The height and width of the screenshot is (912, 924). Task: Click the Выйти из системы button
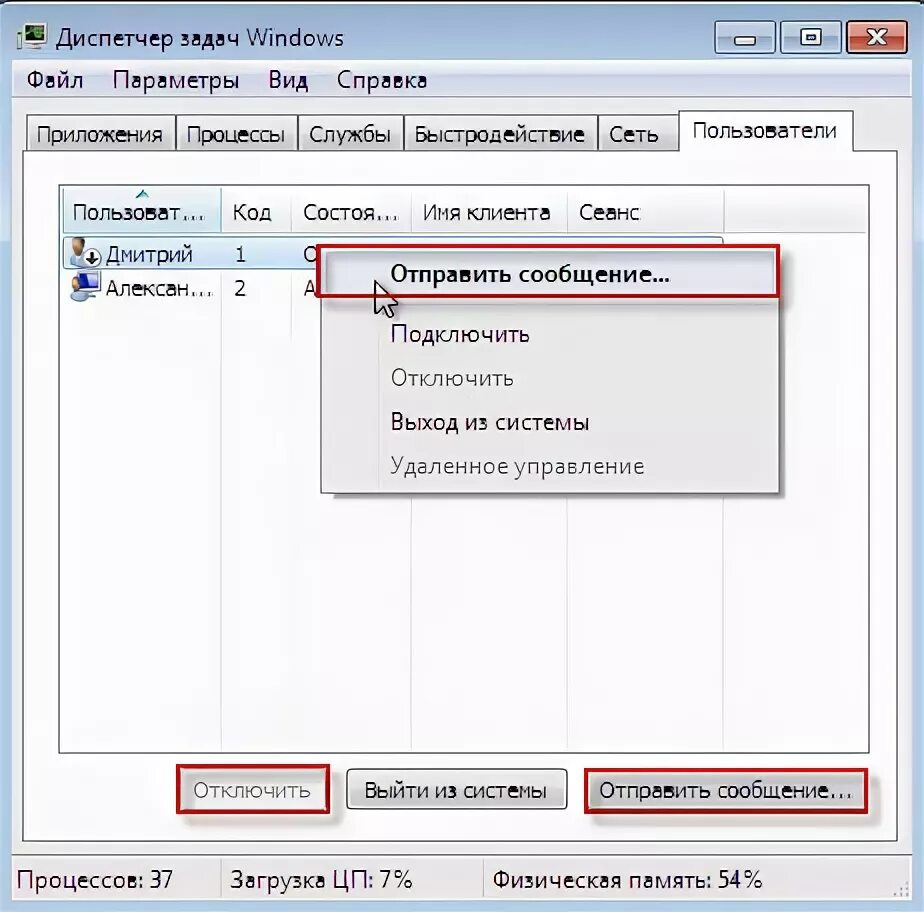(456, 789)
